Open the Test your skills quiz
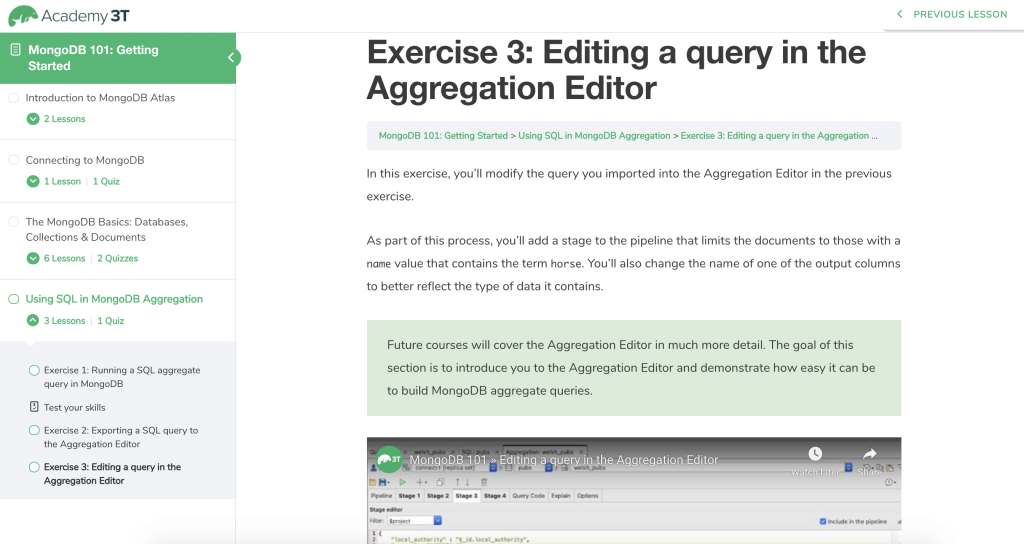The height and width of the screenshot is (544, 1024). 74,408
